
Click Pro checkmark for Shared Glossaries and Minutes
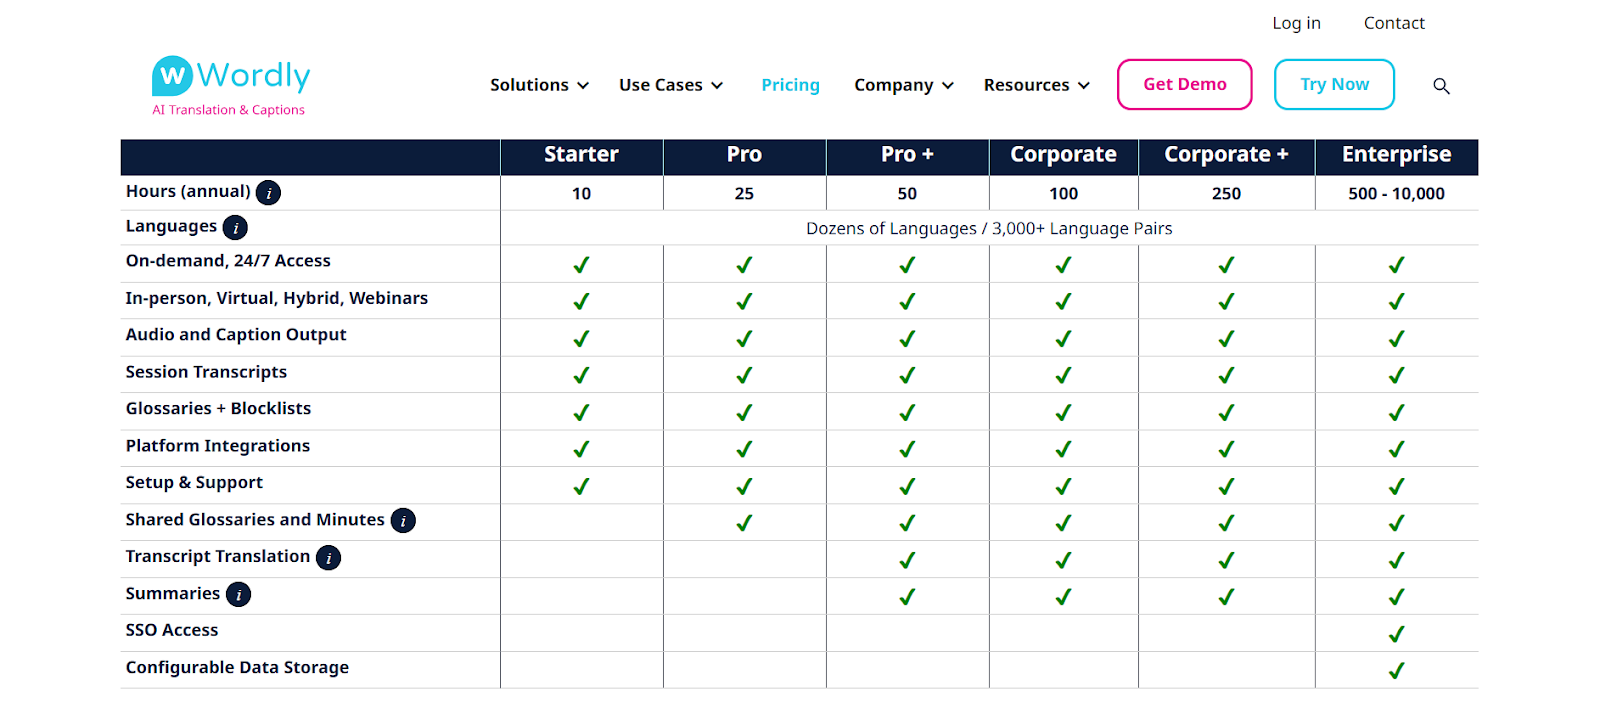(744, 523)
